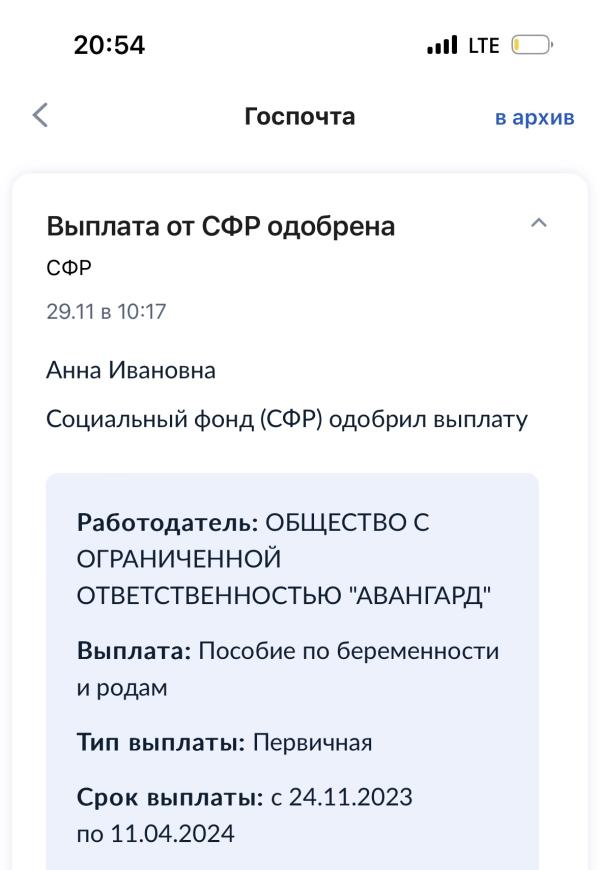
Task: Move message to archive via 'в архив'
Action: (535, 117)
